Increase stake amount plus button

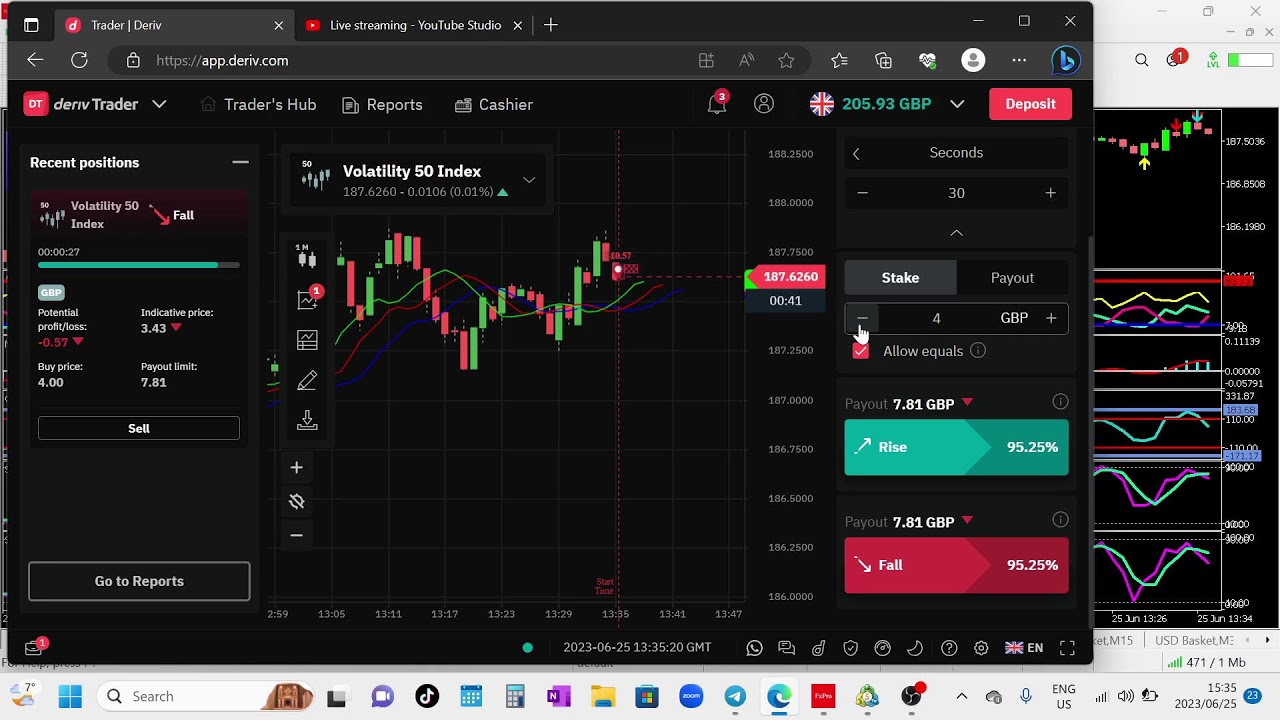[1051, 318]
